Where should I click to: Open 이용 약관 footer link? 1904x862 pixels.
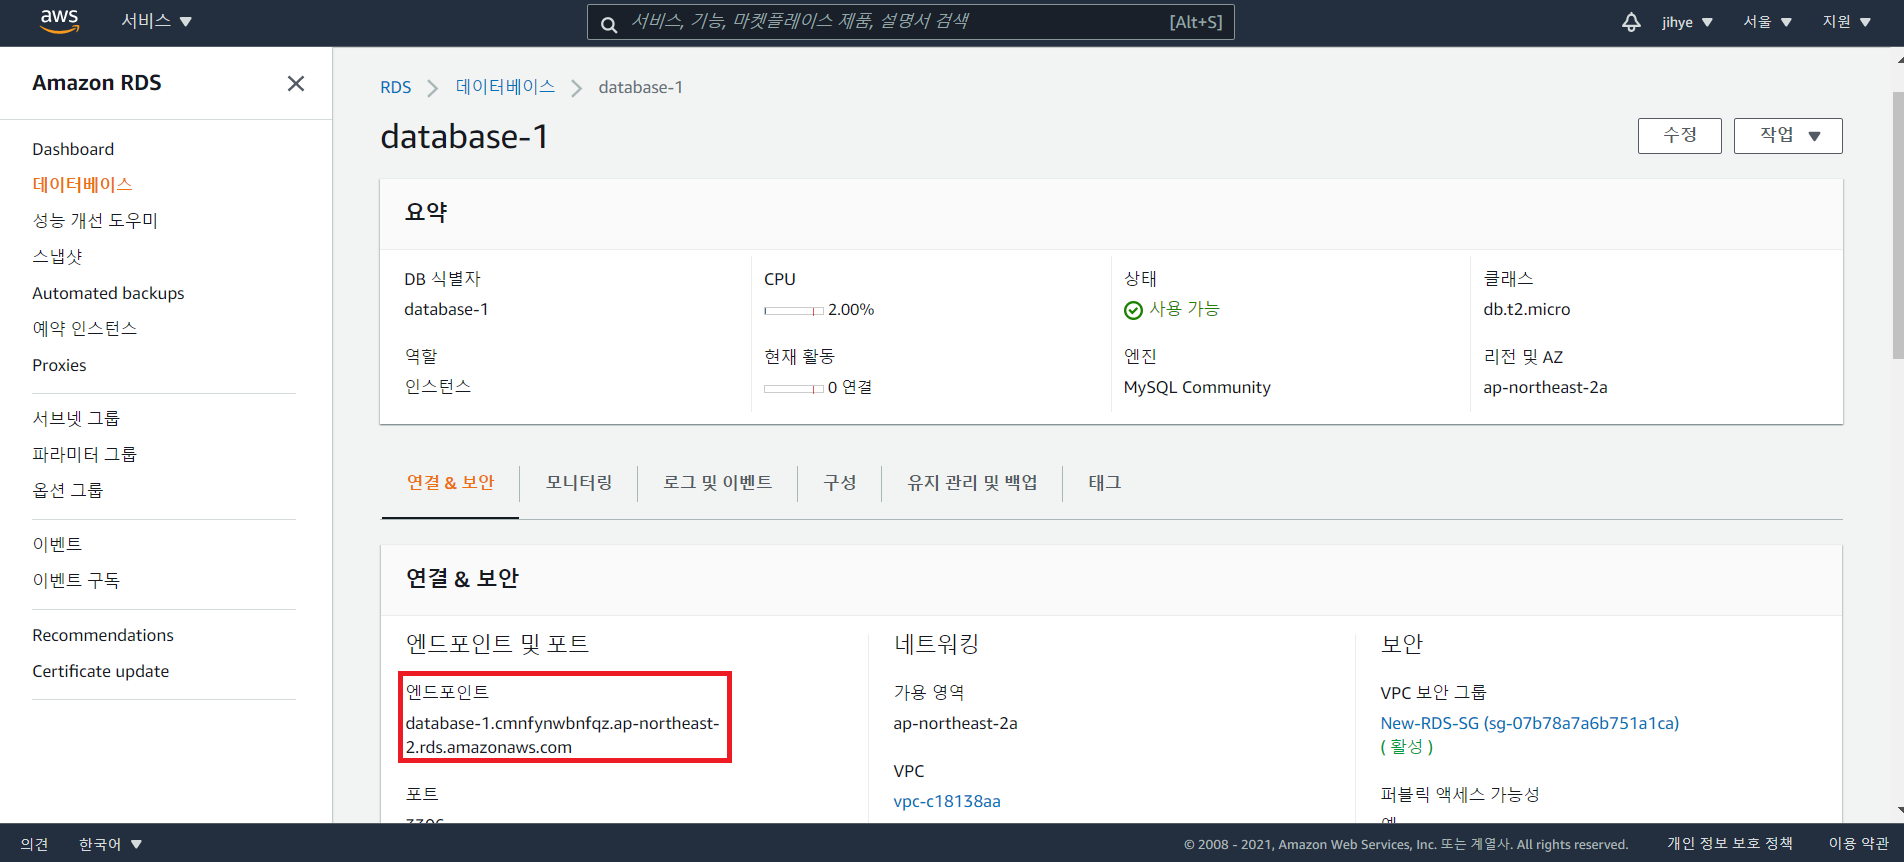click(x=1858, y=844)
